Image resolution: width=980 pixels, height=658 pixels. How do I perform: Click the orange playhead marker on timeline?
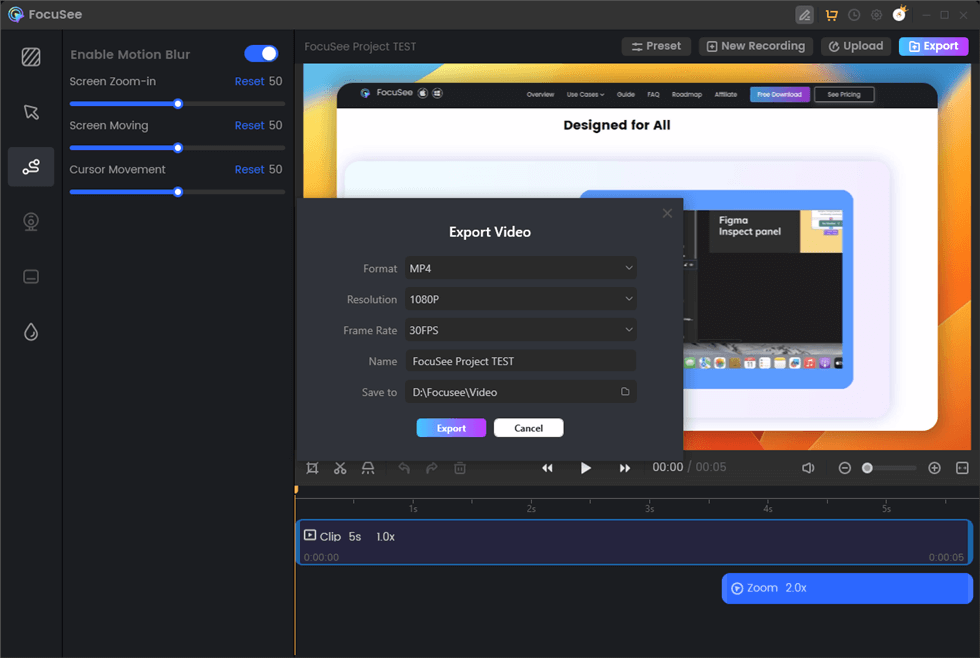[x=296, y=490]
